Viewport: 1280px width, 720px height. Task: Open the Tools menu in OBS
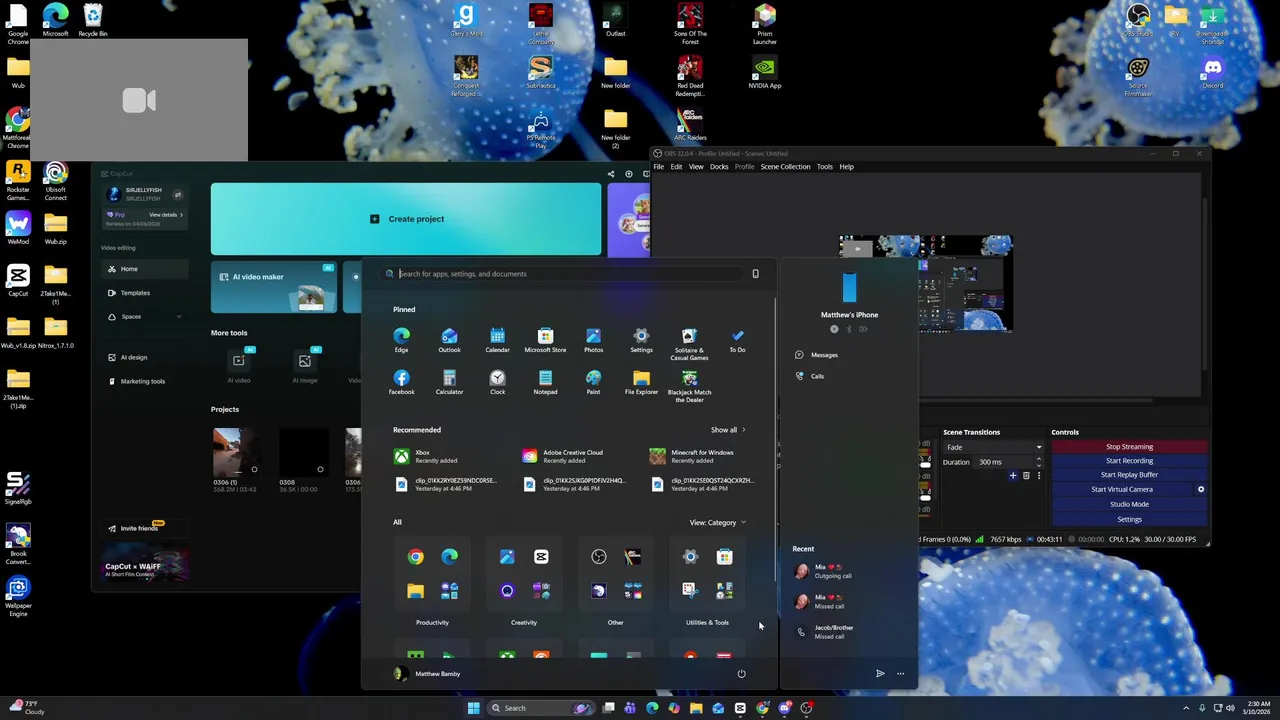[x=824, y=167]
